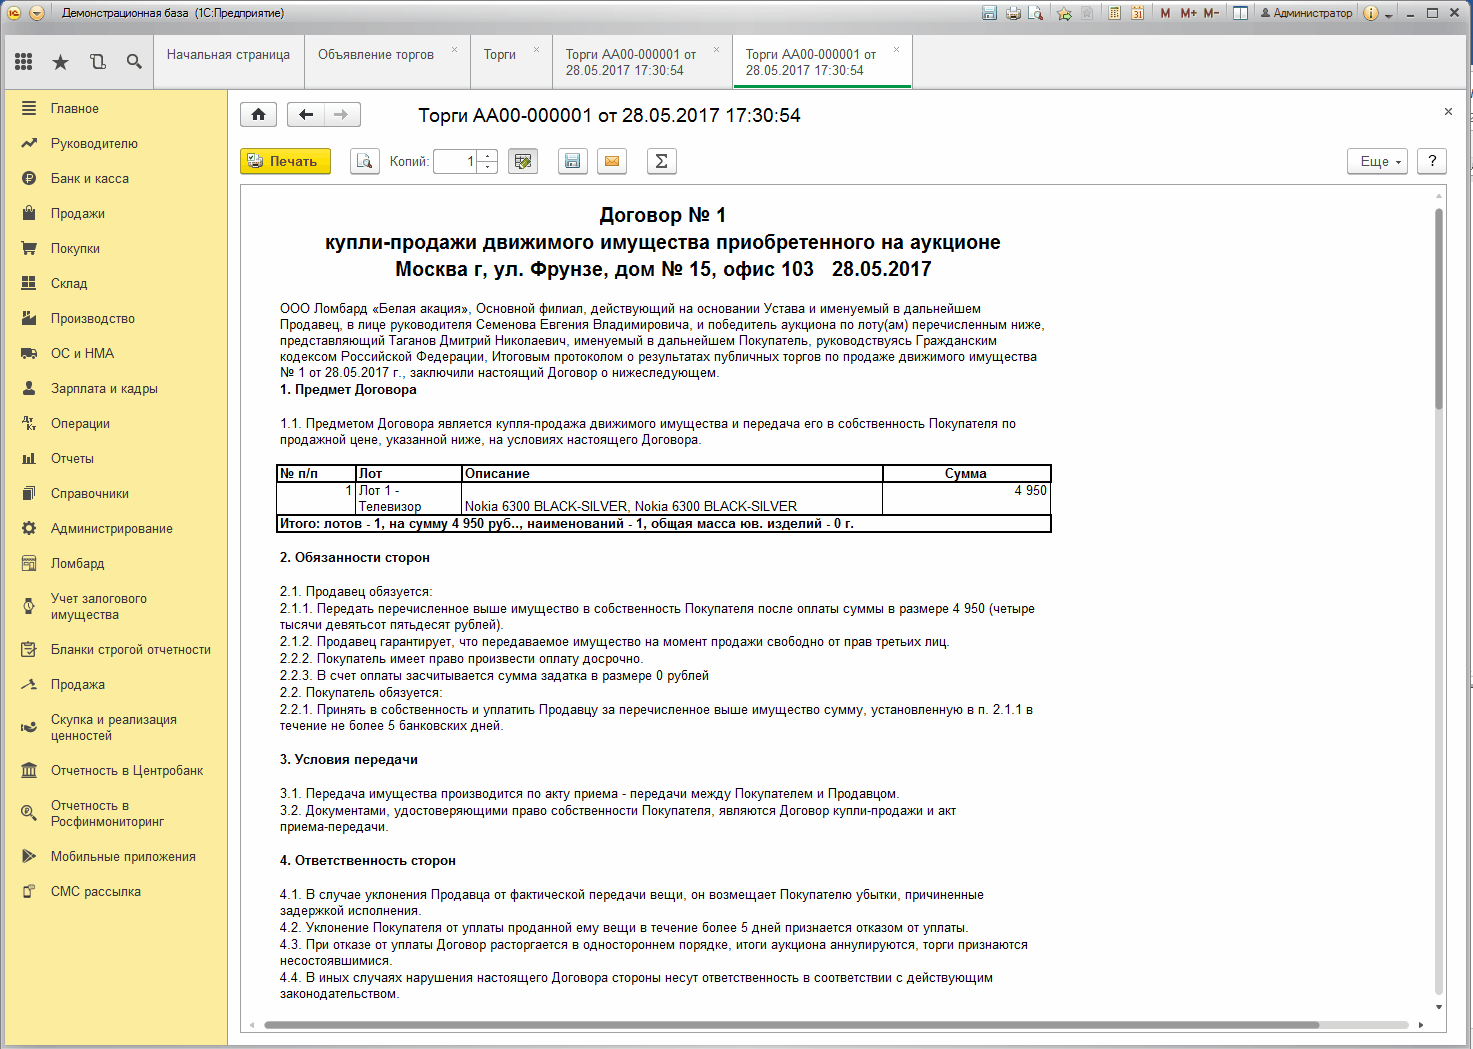1473x1049 pixels.
Task: Click the home icon button in the document header
Action: tap(258, 115)
